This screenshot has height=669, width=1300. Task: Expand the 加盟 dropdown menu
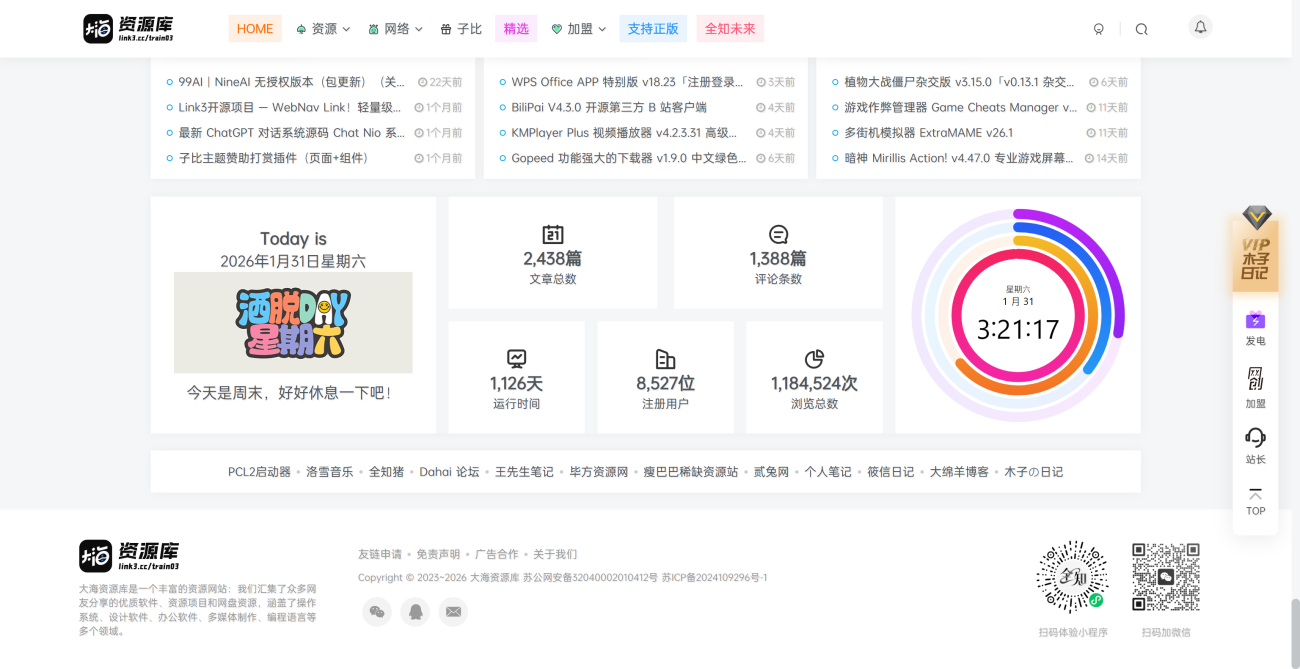[x=579, y=29]
